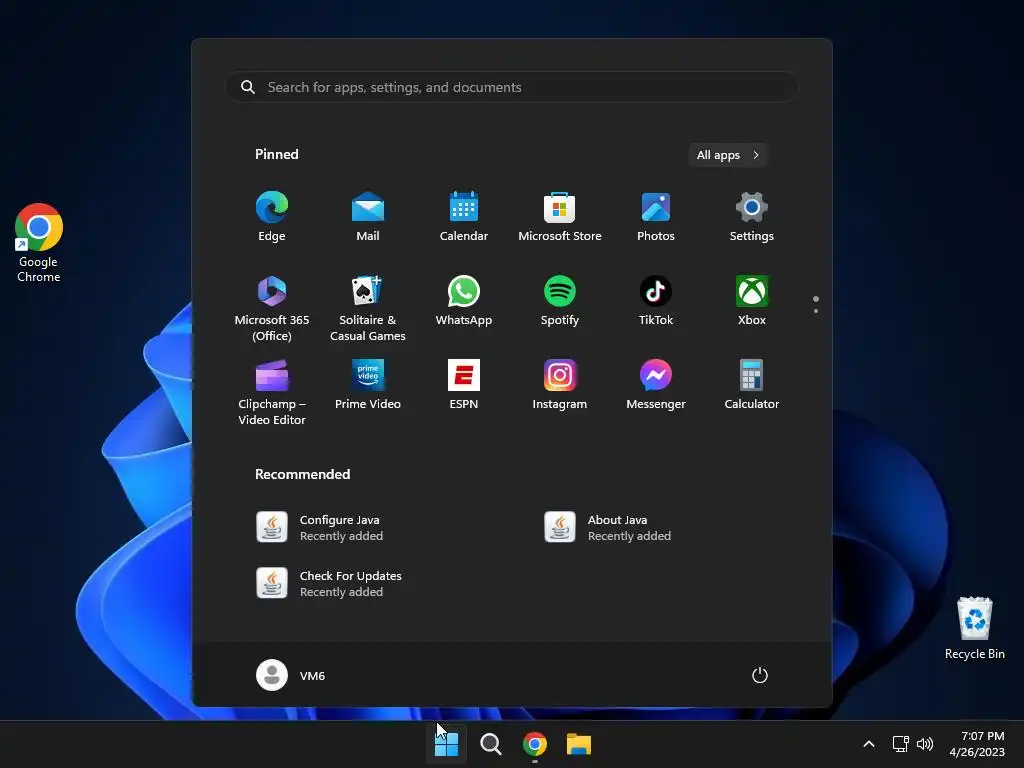Screen dimensions: 1024x768
Task: Open WhatsApp
Action: pos(464,301)
